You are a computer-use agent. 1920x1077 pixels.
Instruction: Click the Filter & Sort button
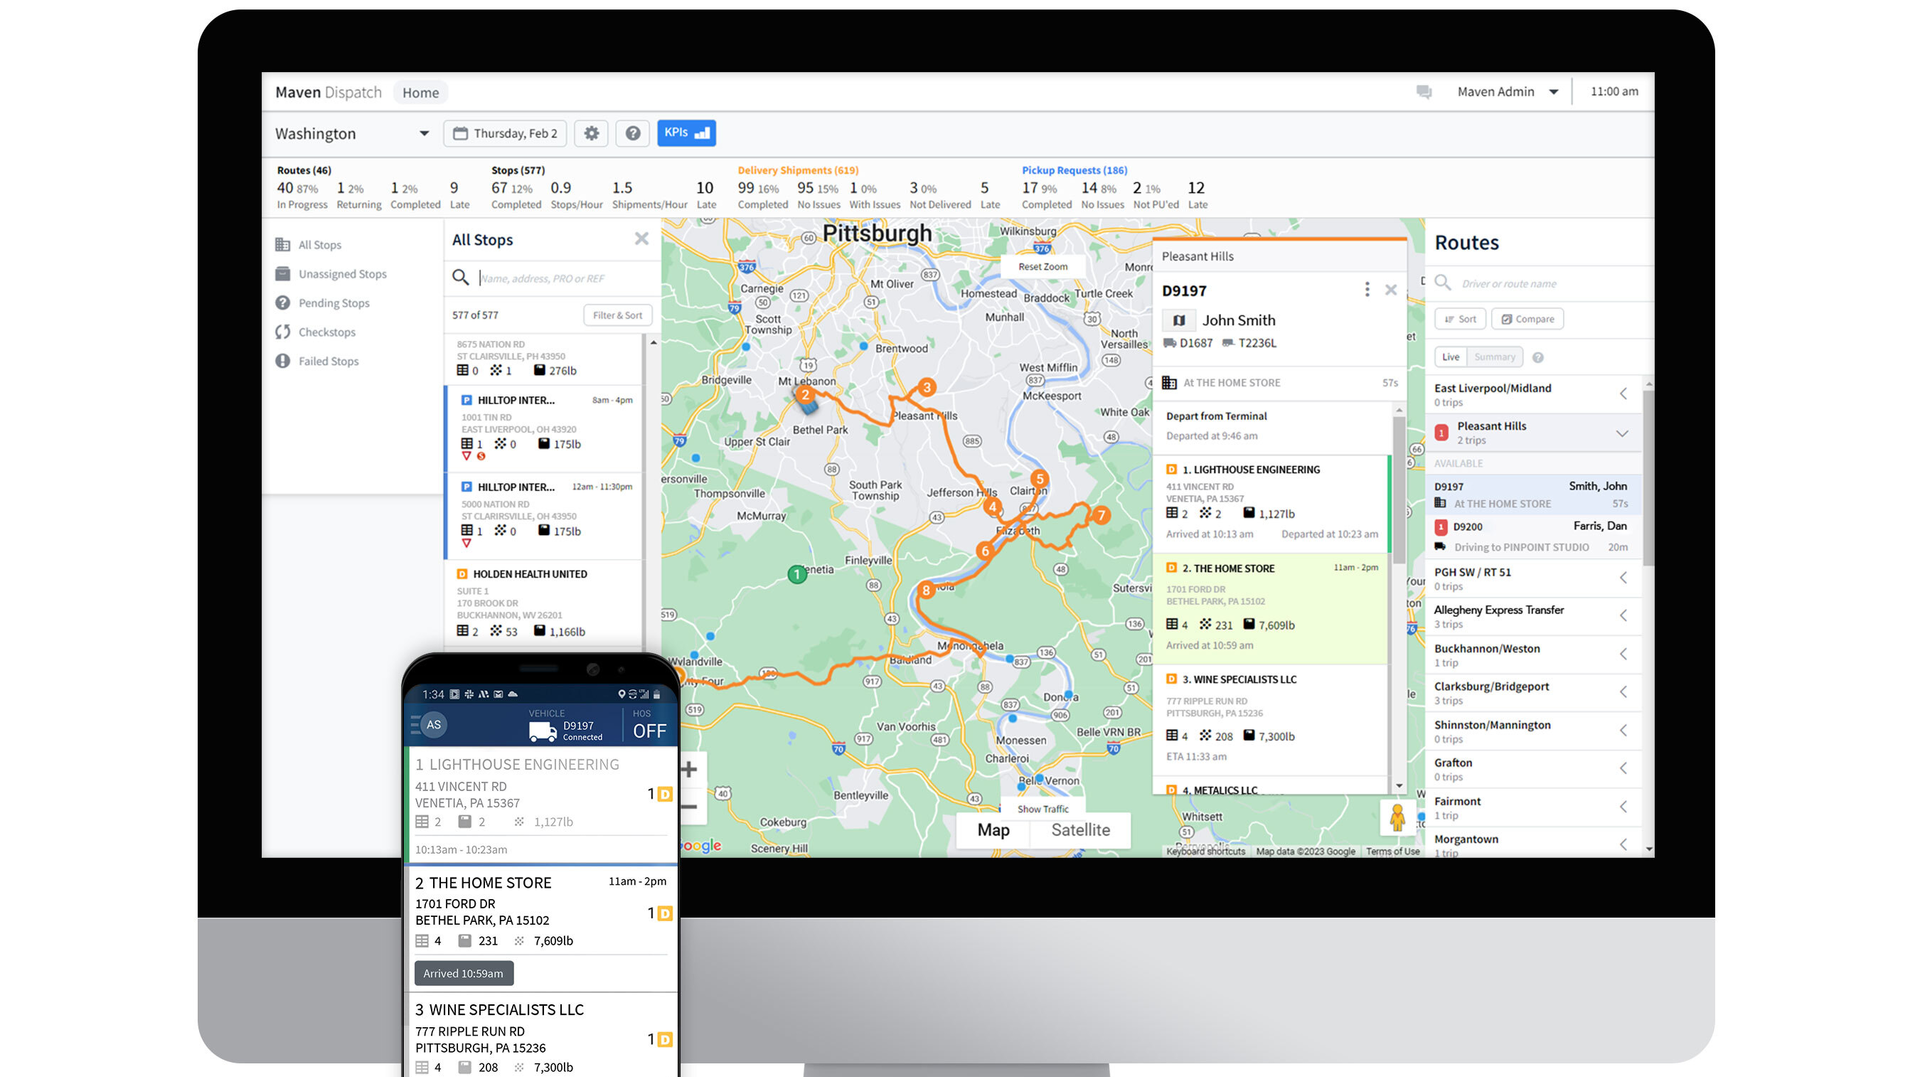(x=617, y=315)
